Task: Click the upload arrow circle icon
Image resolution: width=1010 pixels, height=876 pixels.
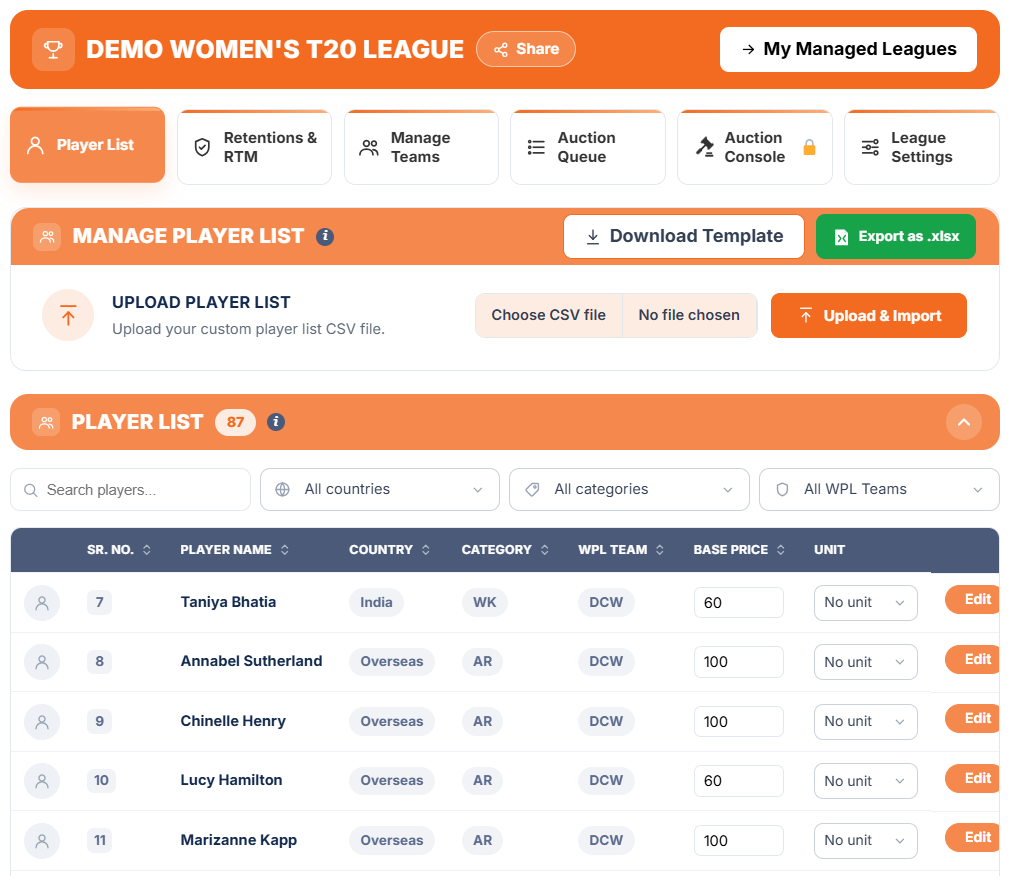Action: point(68,315)
